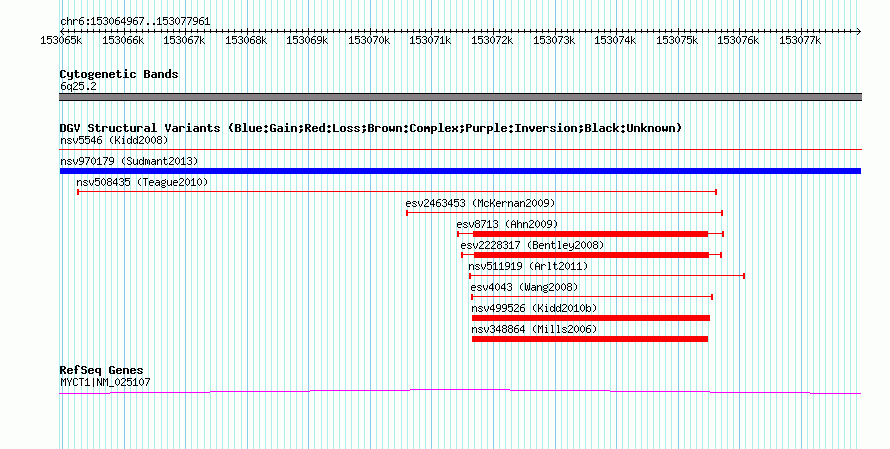Viewport: 890px width, 449px height.
Task: Click the nsv511919 (Arlt2011) label
Action: [x=528, y=266]
